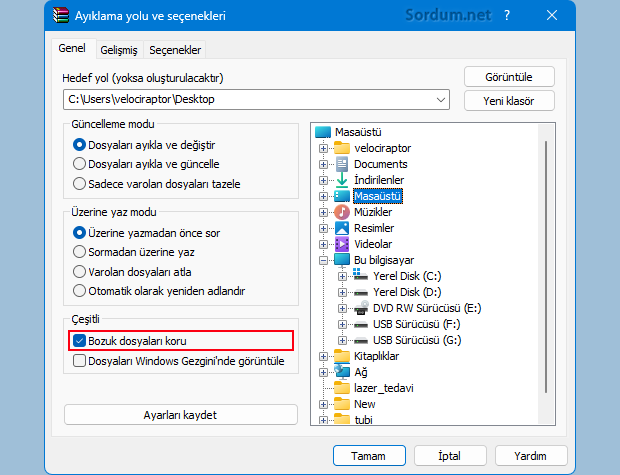
Task: Close the dialog with the X button
Action: point(552,15)
